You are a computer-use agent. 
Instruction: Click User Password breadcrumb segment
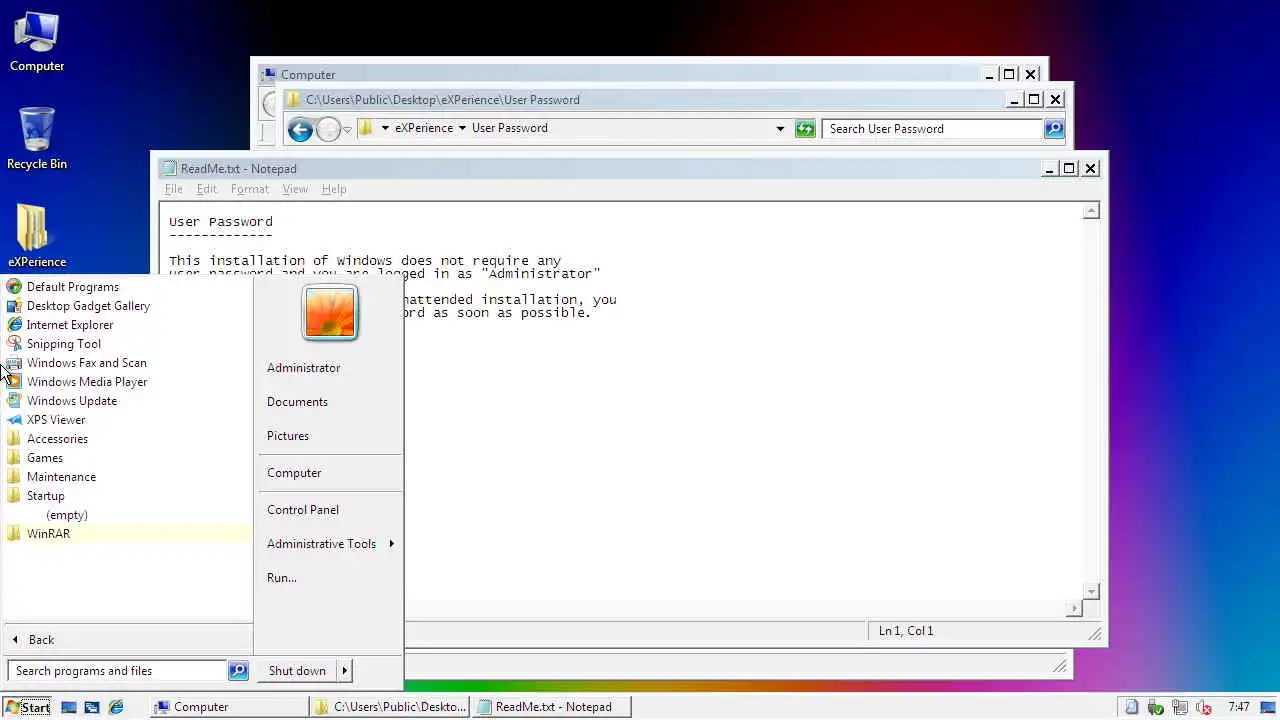click(509, 128)
